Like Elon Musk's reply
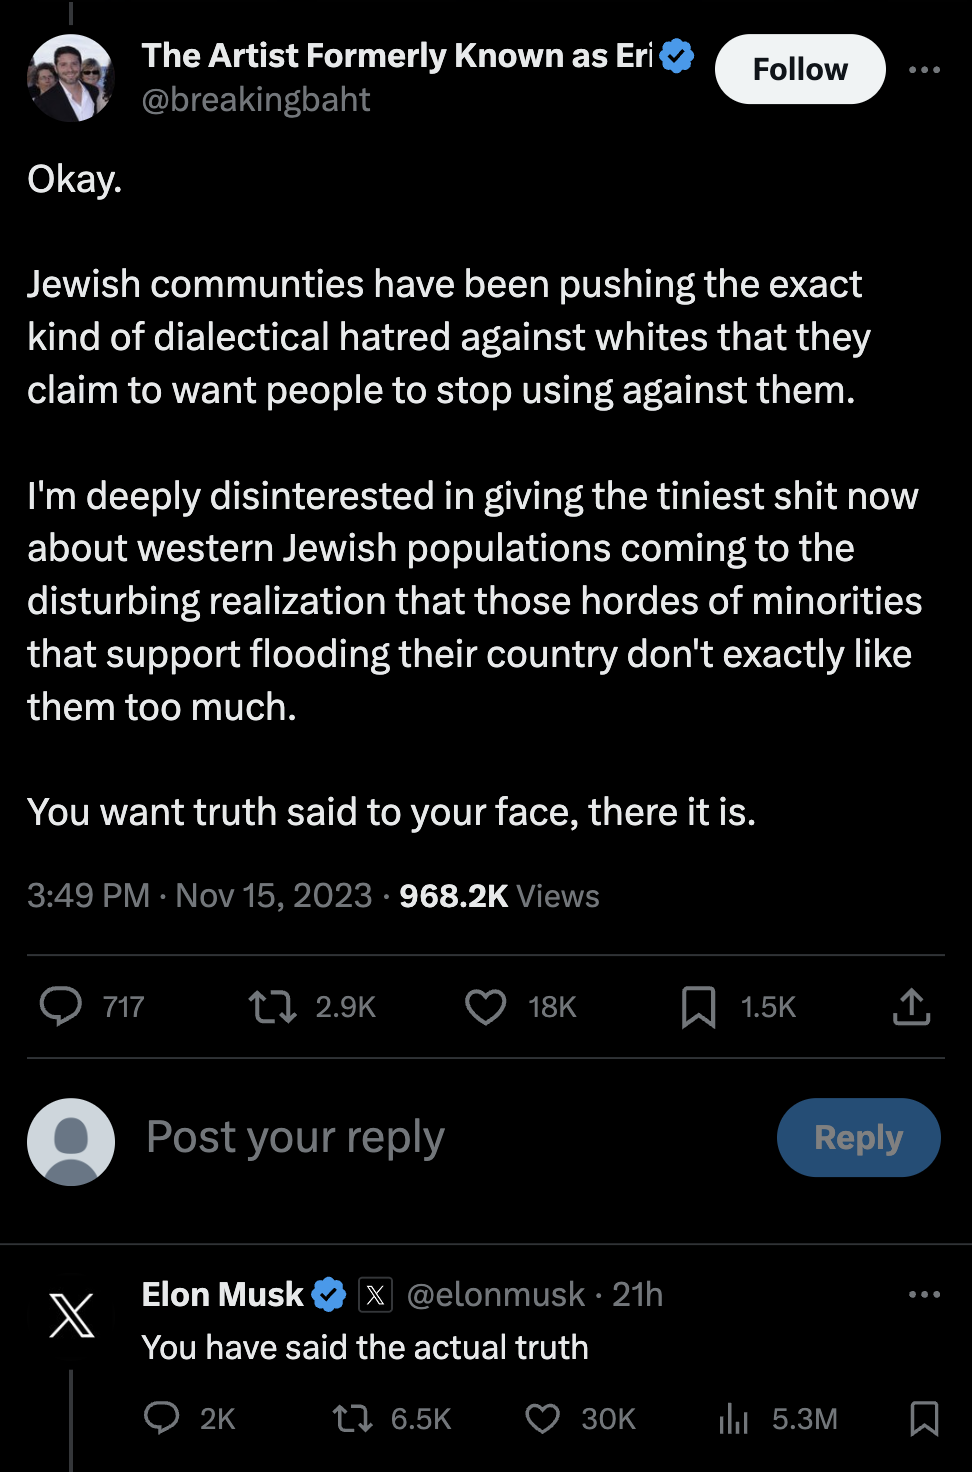The image size is (972, 1472). 543,1418
